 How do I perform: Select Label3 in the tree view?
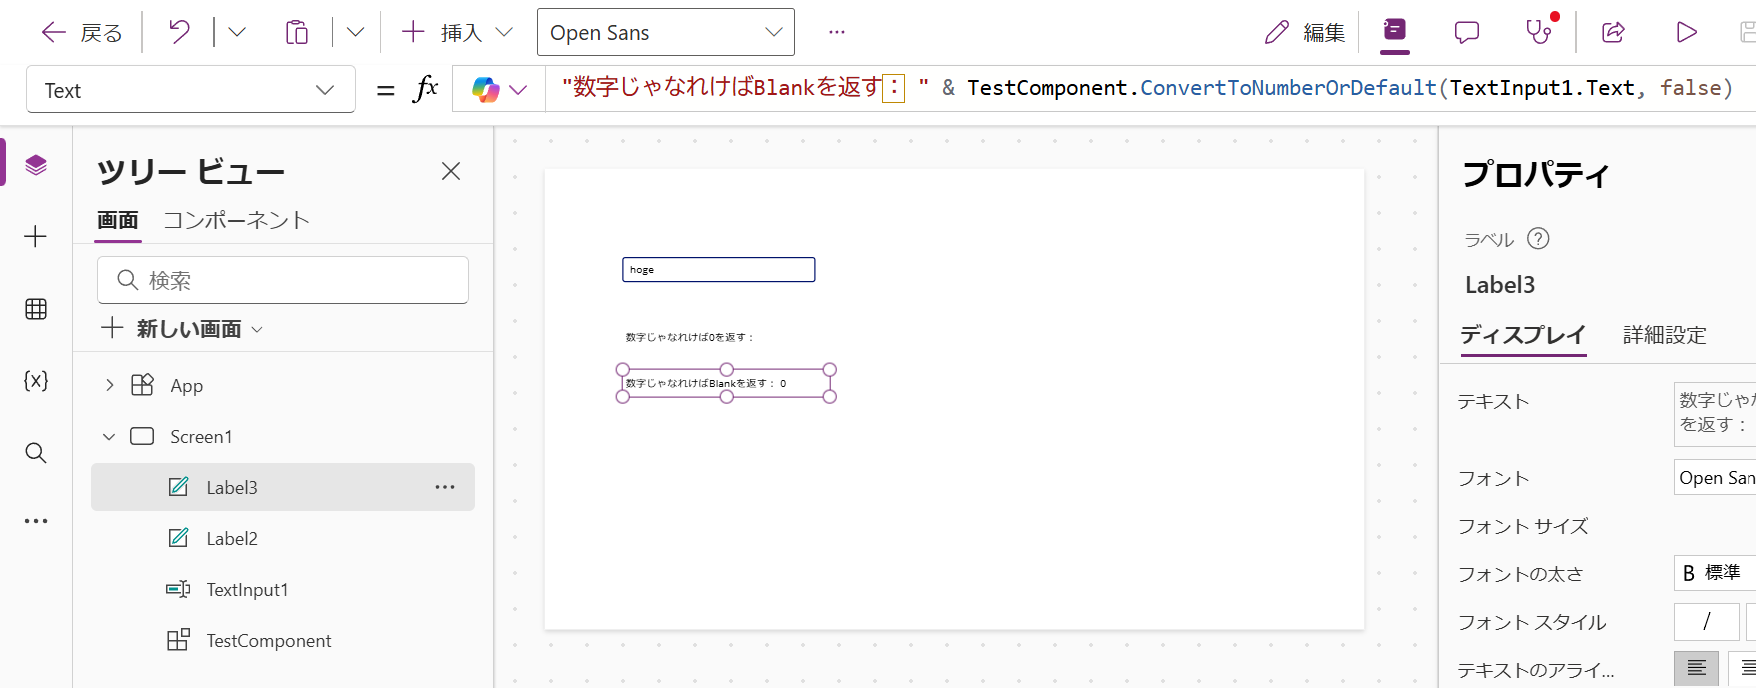coord(231,487)
